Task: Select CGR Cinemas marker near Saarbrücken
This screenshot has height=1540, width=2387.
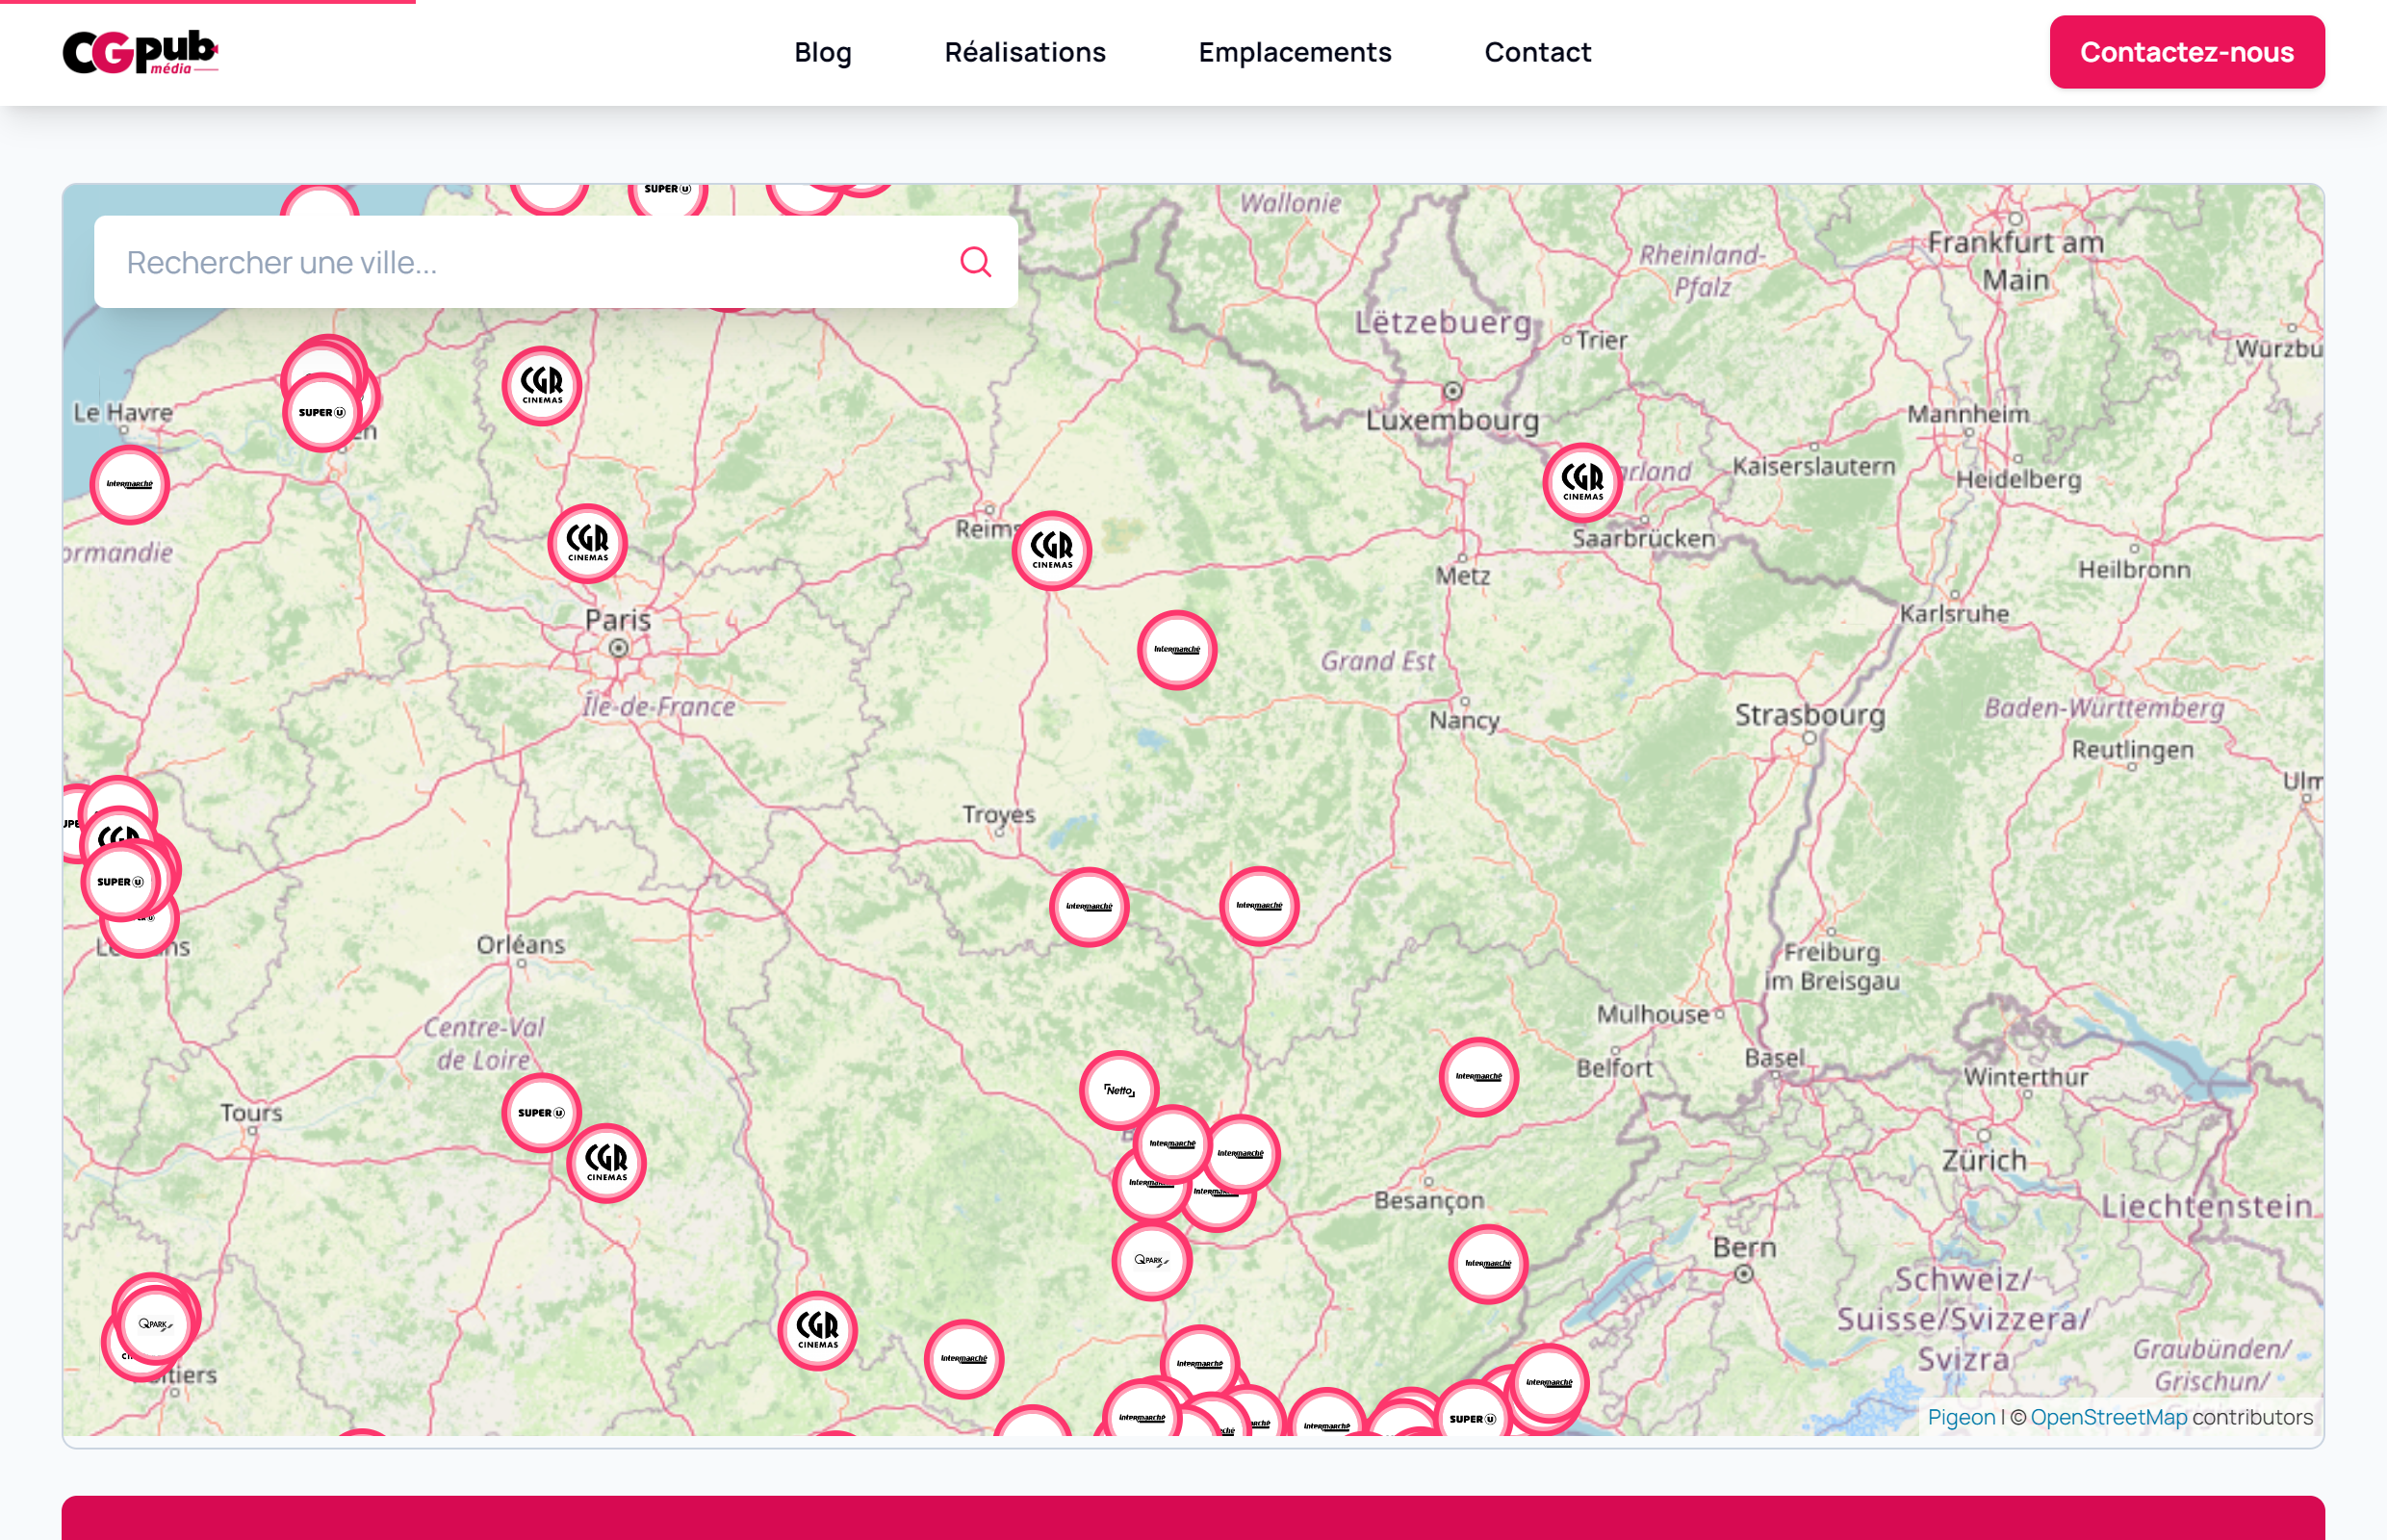Action: coord(1582,482)
